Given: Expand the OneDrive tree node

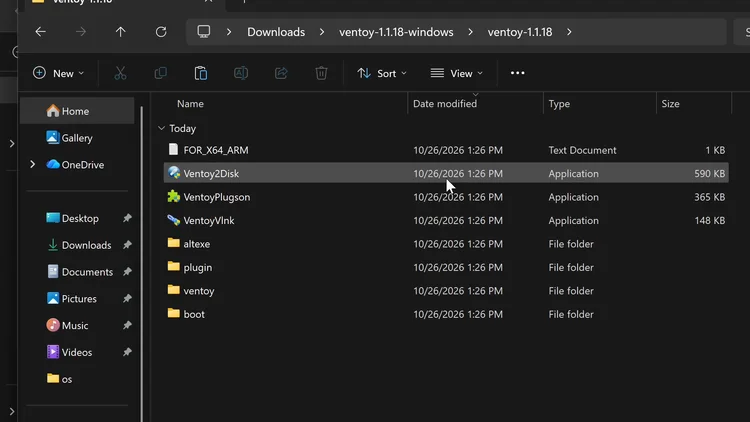Looking at the screenshot, I should point(33,165).
